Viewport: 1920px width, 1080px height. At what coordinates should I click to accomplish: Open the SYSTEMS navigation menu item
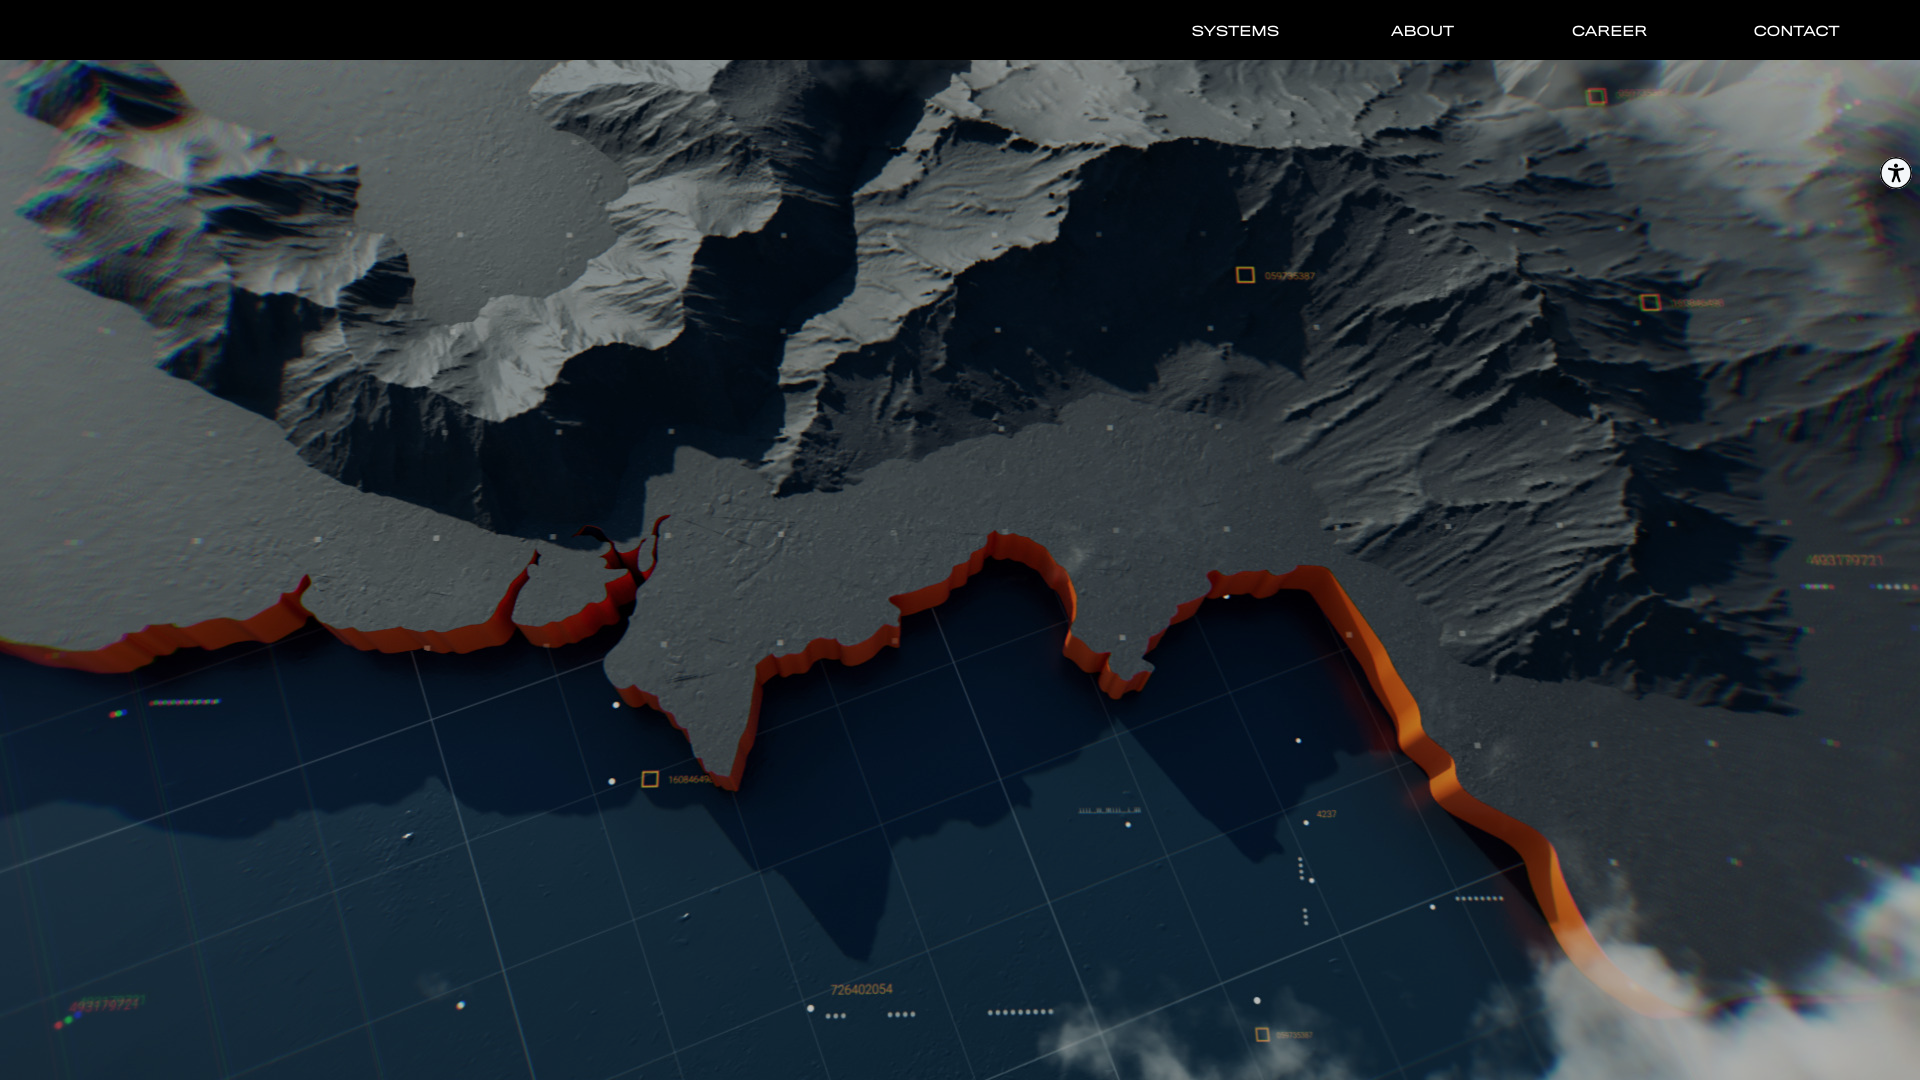[x=1235, y=31]
